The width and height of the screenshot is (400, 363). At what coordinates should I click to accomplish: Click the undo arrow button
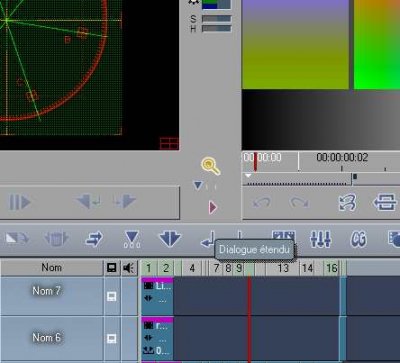261,202
